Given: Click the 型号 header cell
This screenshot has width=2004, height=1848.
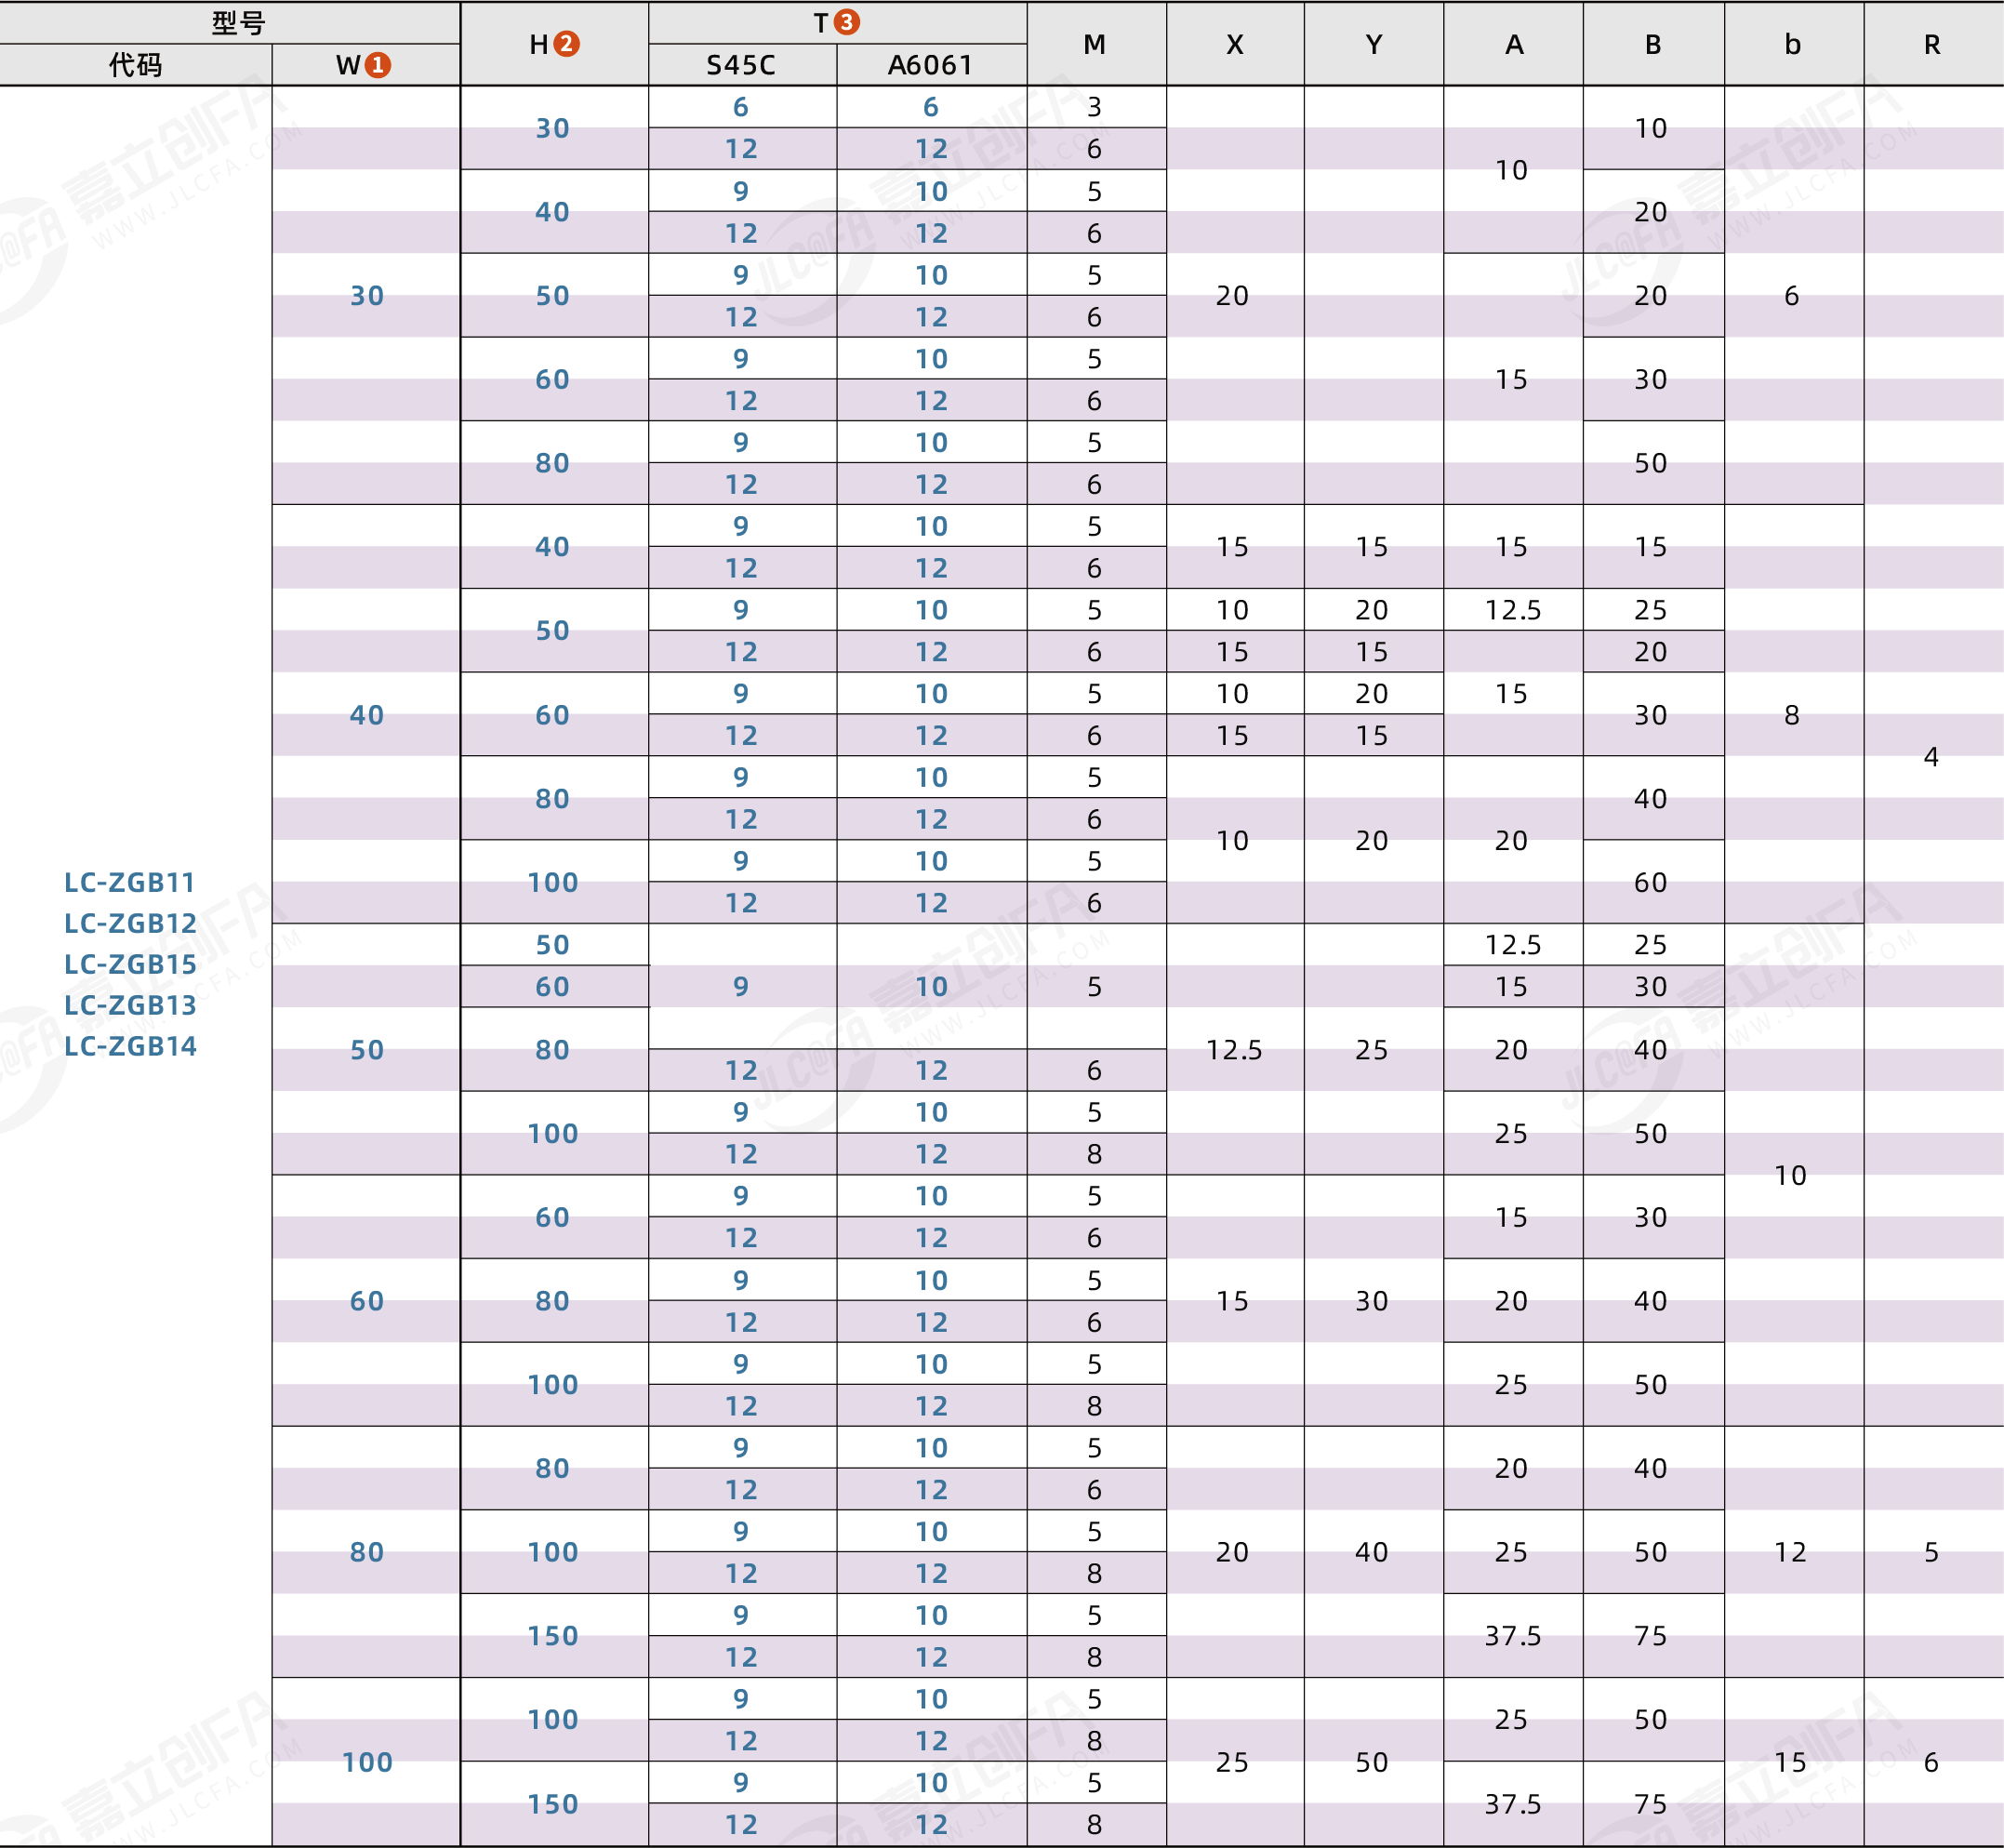Looking at the screenshot, I should click(x=238, y=23).
